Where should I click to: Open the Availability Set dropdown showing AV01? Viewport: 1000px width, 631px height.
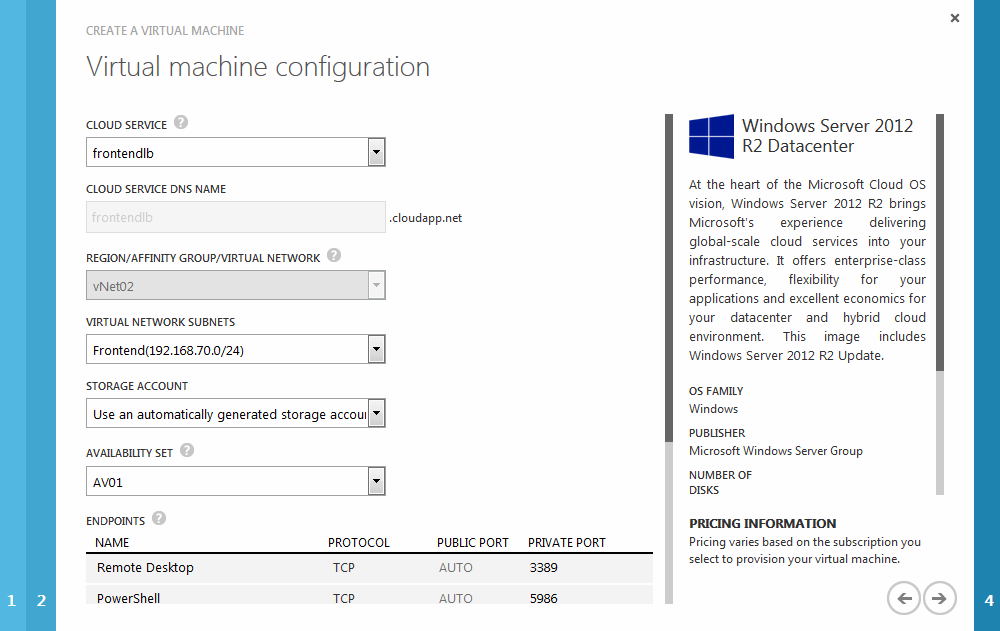236,482
